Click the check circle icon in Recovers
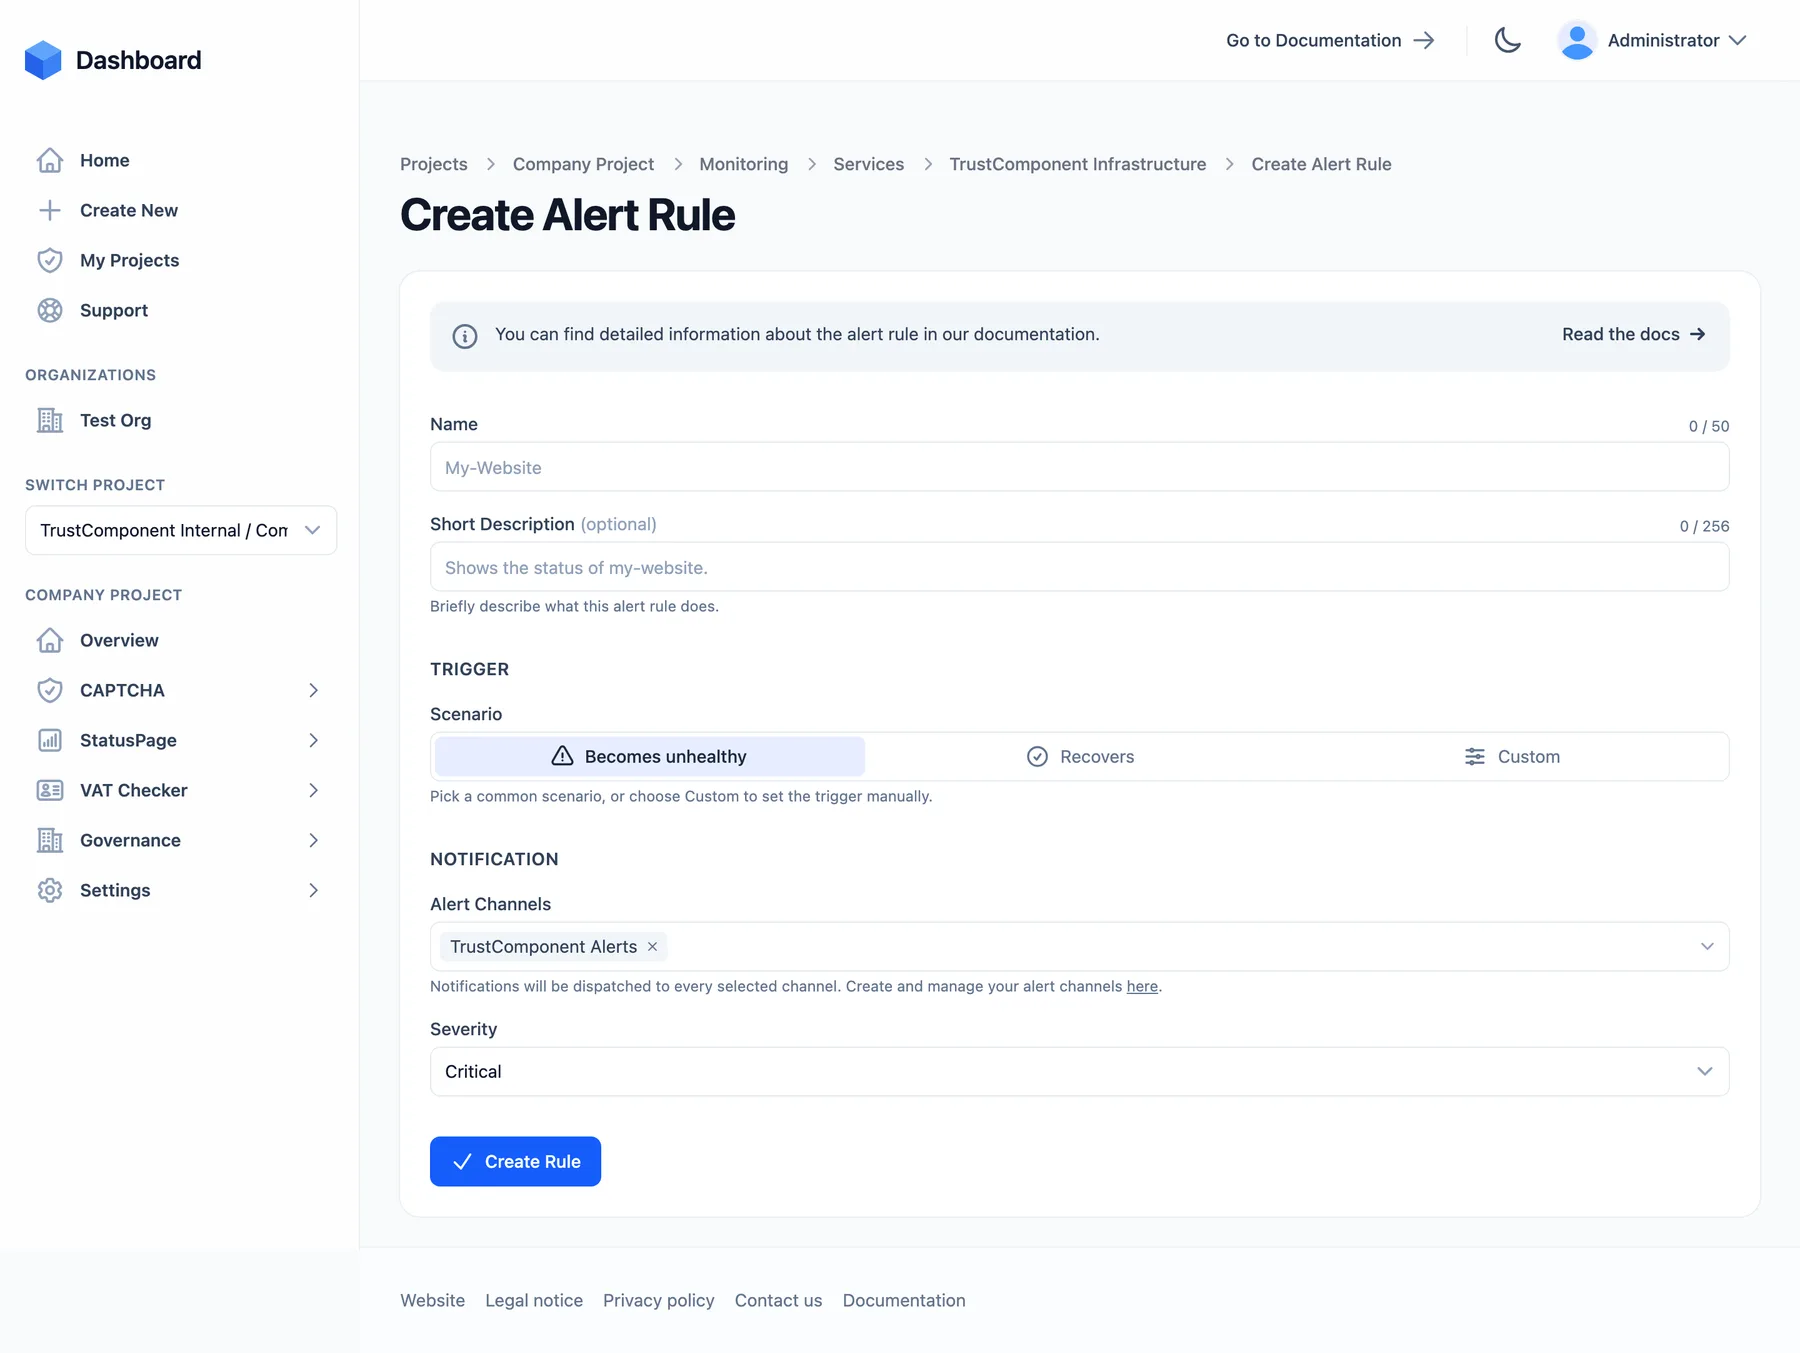1800x1353 pixels. click(x=1037, y=756)
